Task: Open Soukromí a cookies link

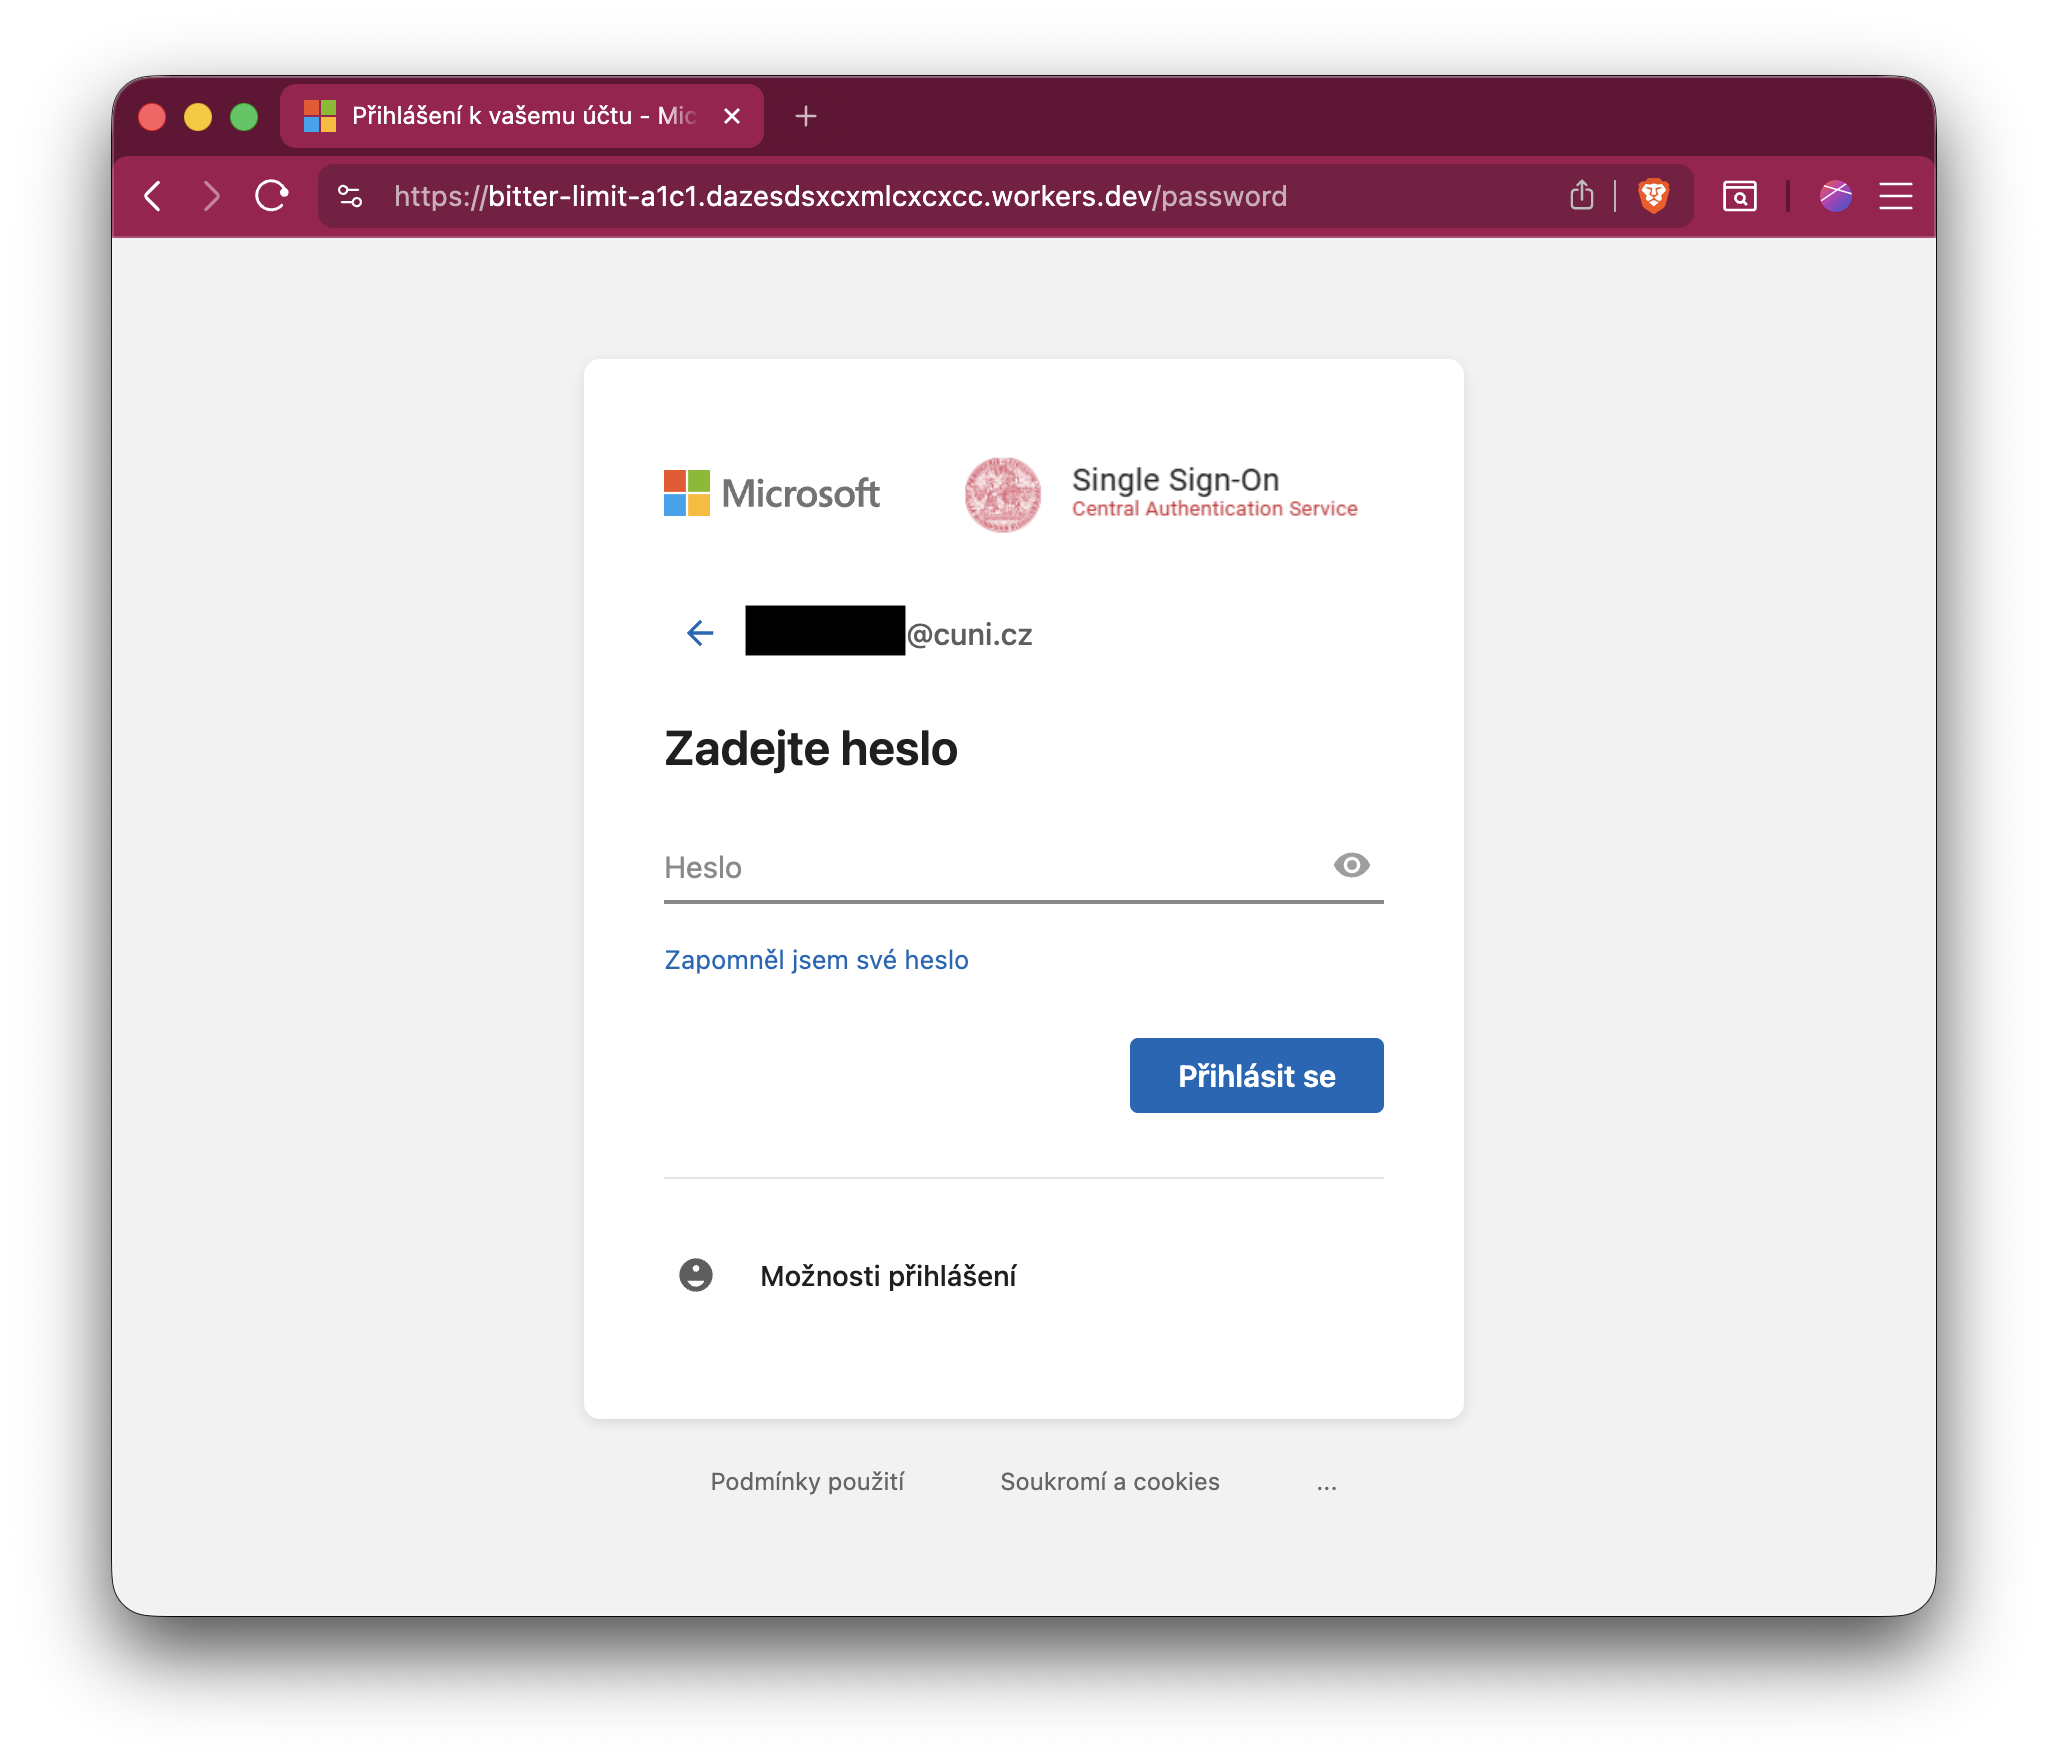Action: pos(1110,1482)
